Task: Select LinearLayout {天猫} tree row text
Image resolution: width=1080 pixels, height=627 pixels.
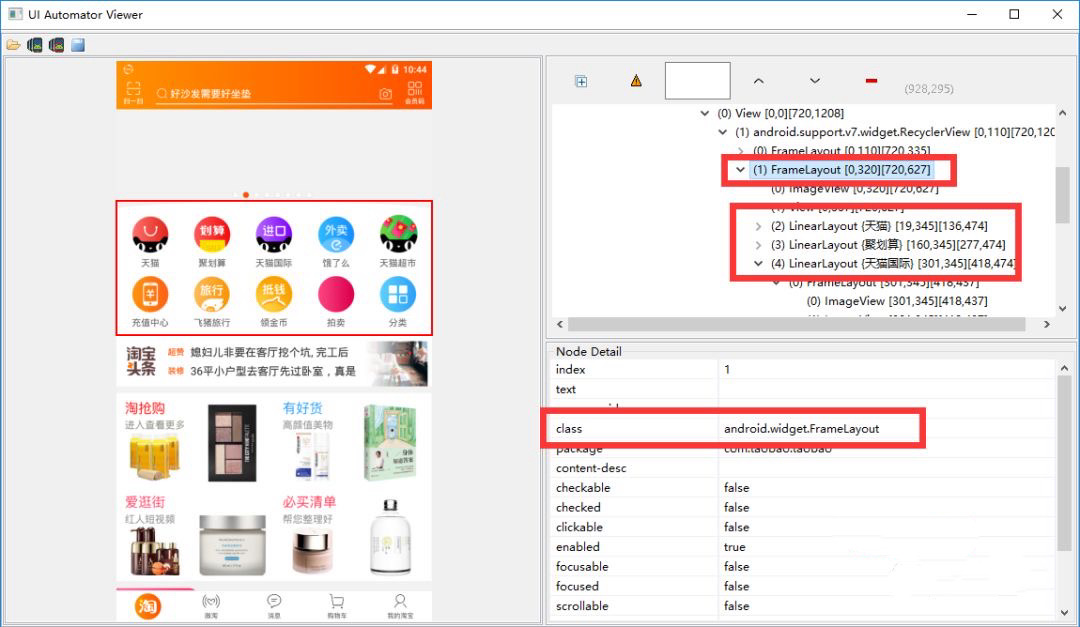Action: 879,226
